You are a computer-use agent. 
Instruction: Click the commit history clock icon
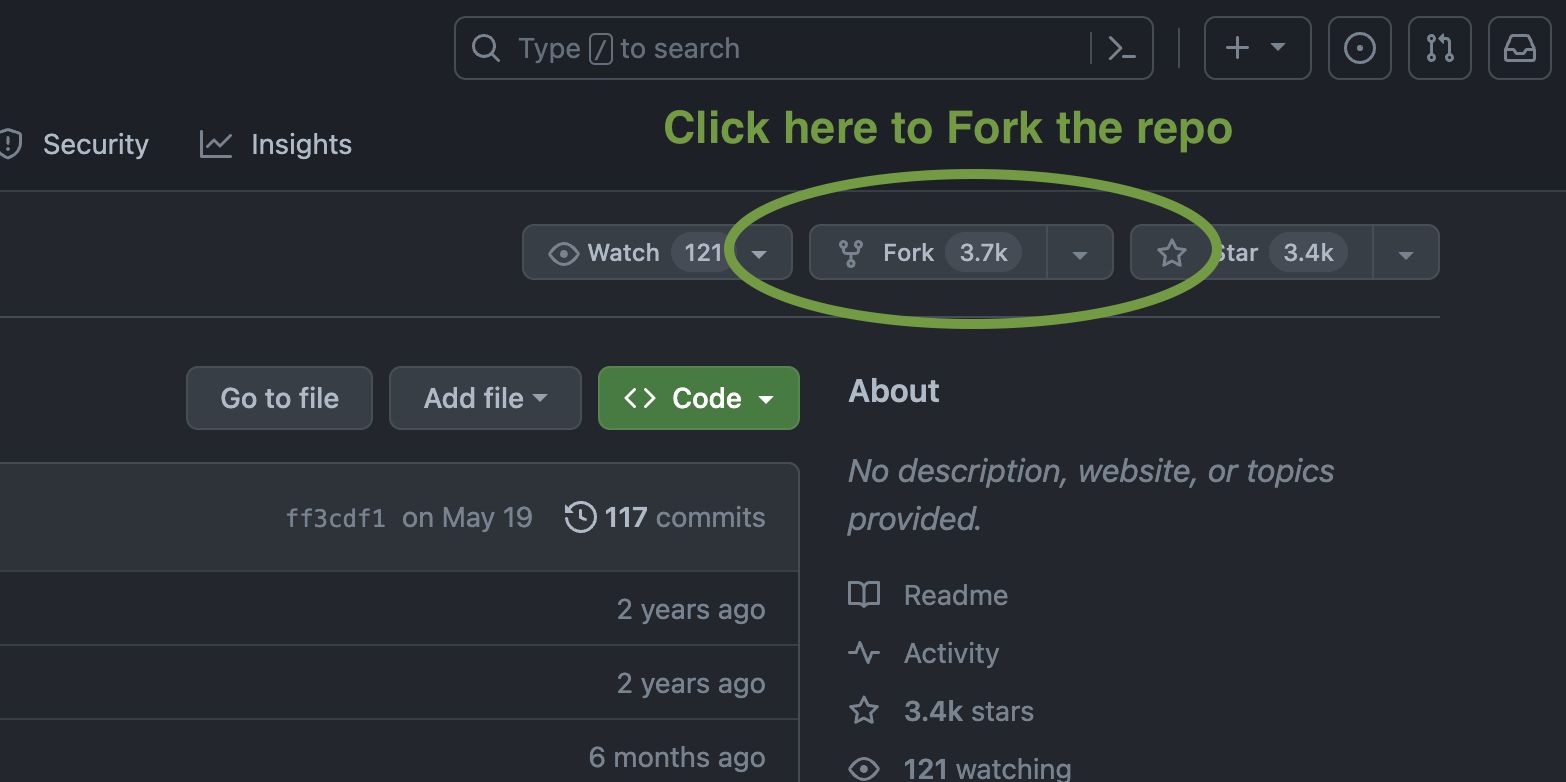coord(581,518)
